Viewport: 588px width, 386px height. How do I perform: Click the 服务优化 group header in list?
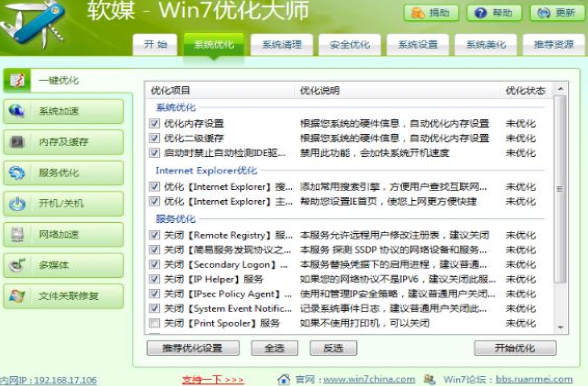[176, 219]
